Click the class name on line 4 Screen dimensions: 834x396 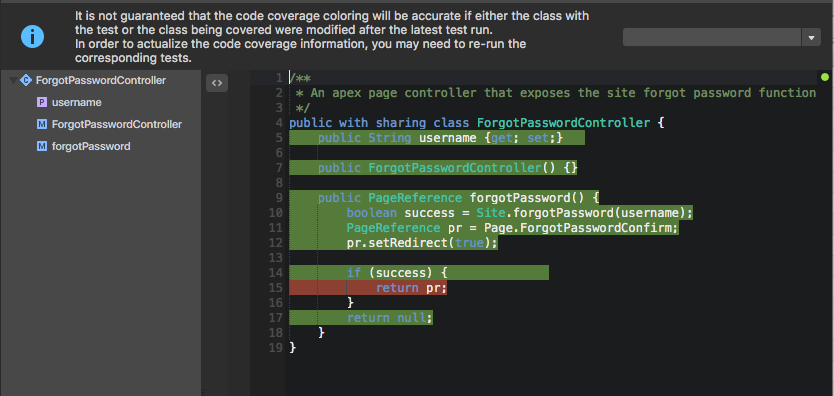pos(564,123)
